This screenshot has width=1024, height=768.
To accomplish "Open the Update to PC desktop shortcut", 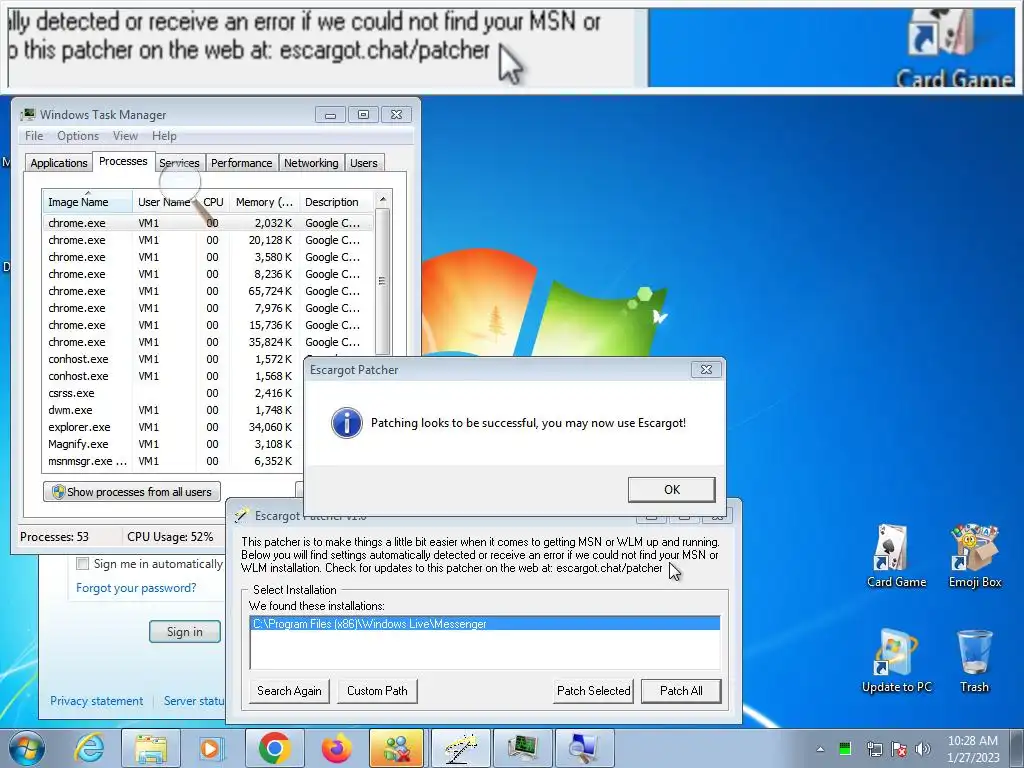I will [896, 661].
